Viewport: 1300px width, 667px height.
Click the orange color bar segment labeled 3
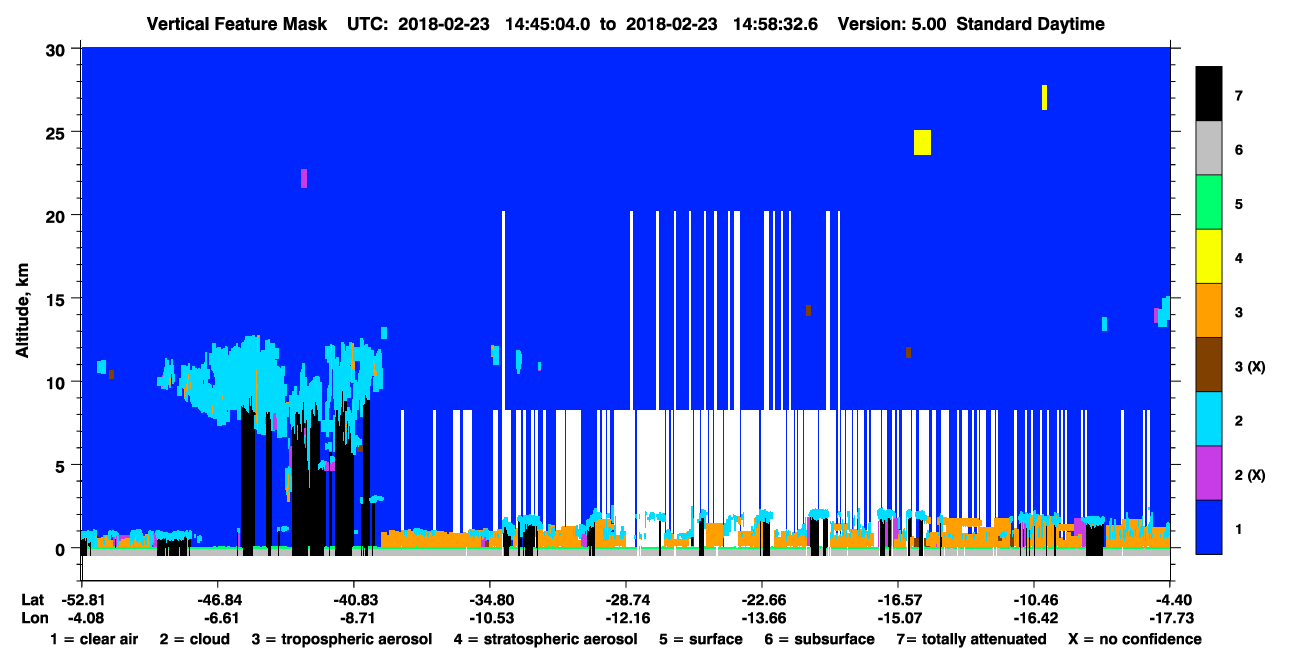click(1209, 310)
